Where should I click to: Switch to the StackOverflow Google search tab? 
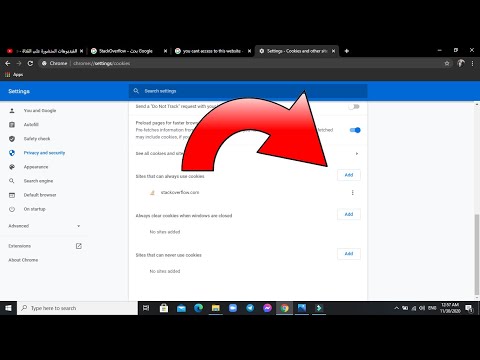click(128, 51)
